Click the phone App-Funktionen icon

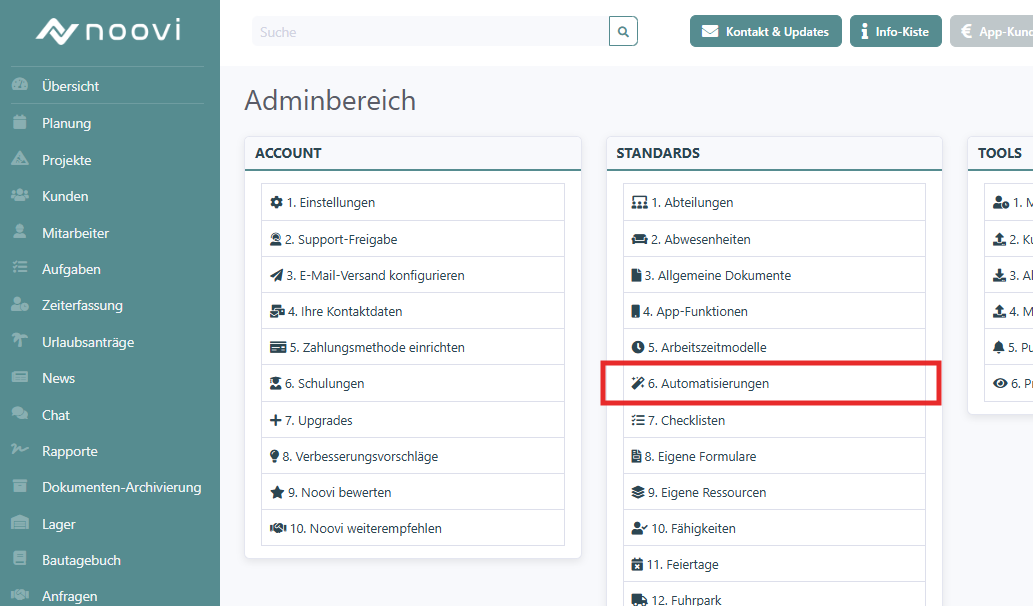point(635,311)
